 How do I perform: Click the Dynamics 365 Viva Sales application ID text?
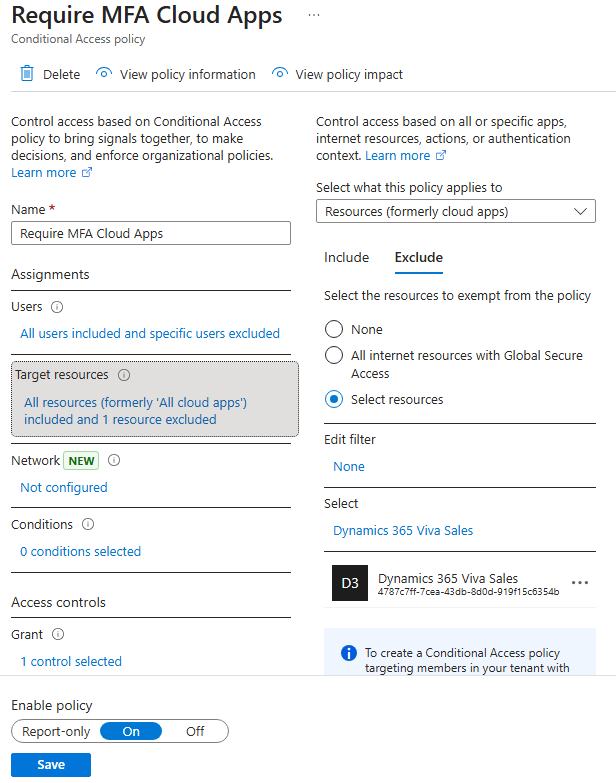468,592
